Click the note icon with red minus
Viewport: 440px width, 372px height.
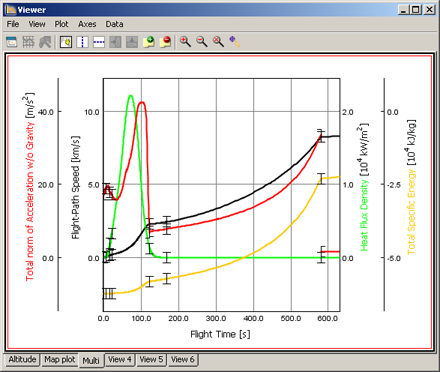pyautogui.click(x=165, y=42)
